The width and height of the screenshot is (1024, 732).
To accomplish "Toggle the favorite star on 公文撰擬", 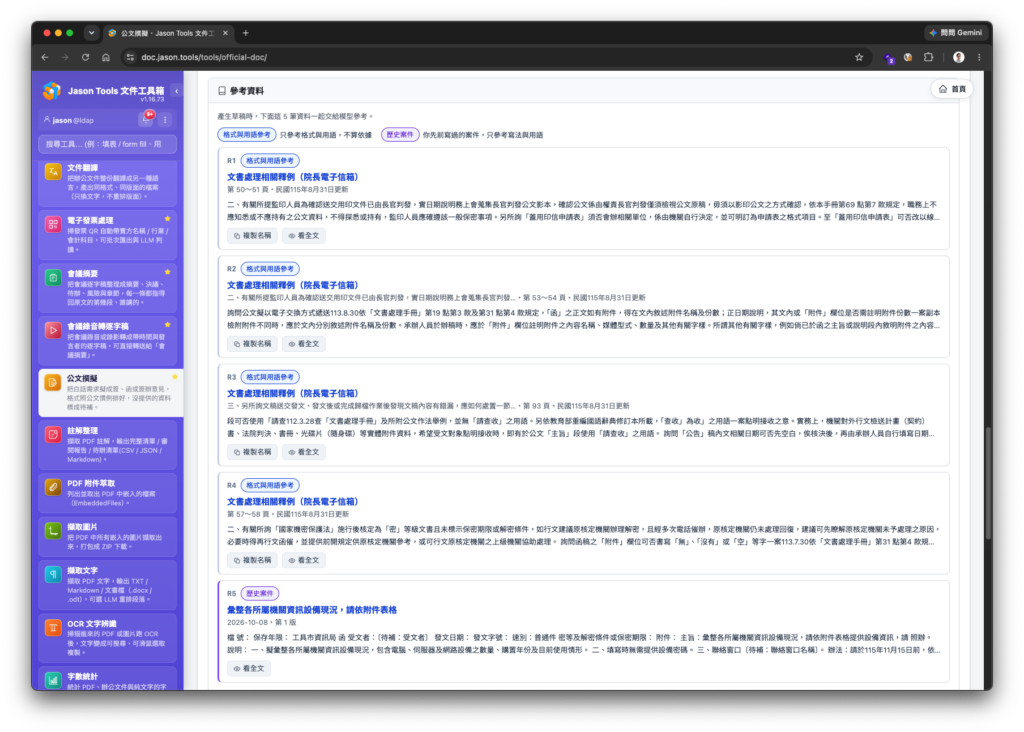I will pyautogui.click(x=174, y=377).
